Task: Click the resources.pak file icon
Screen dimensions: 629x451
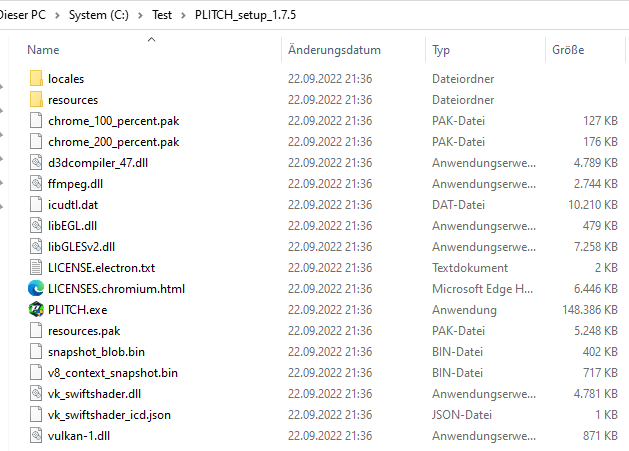Action: point(36,330)
